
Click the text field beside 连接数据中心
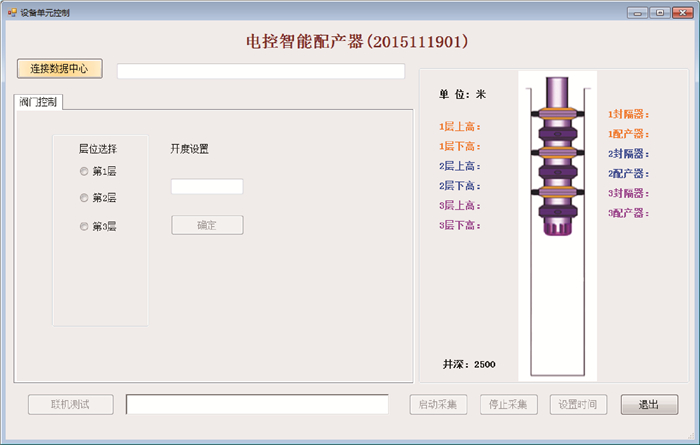(x=260, y=71)
